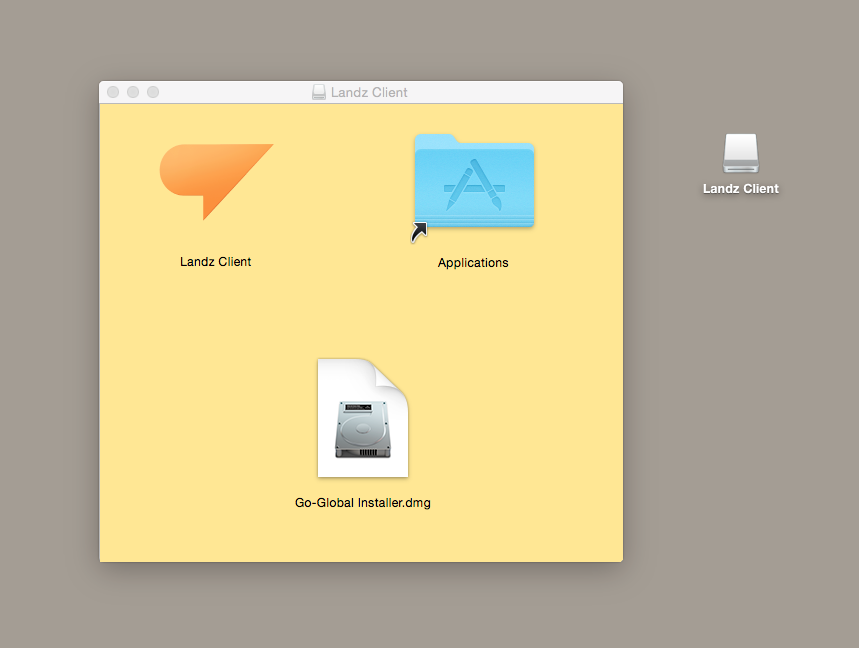859x648 pixels.
Task: Close the Landz Client window
Action: point(113,92)
